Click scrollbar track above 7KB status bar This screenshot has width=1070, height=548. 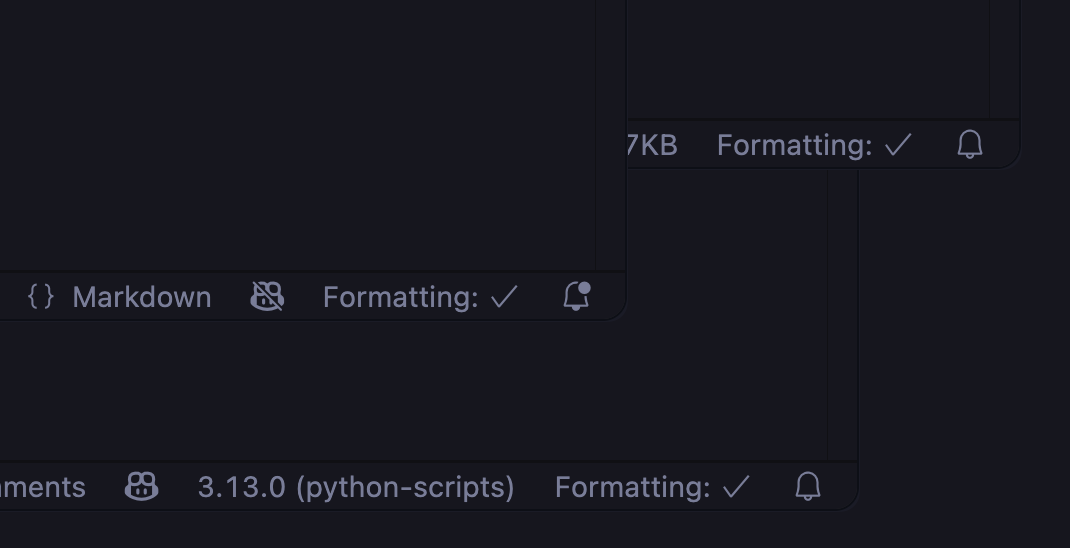(1004, 60)
